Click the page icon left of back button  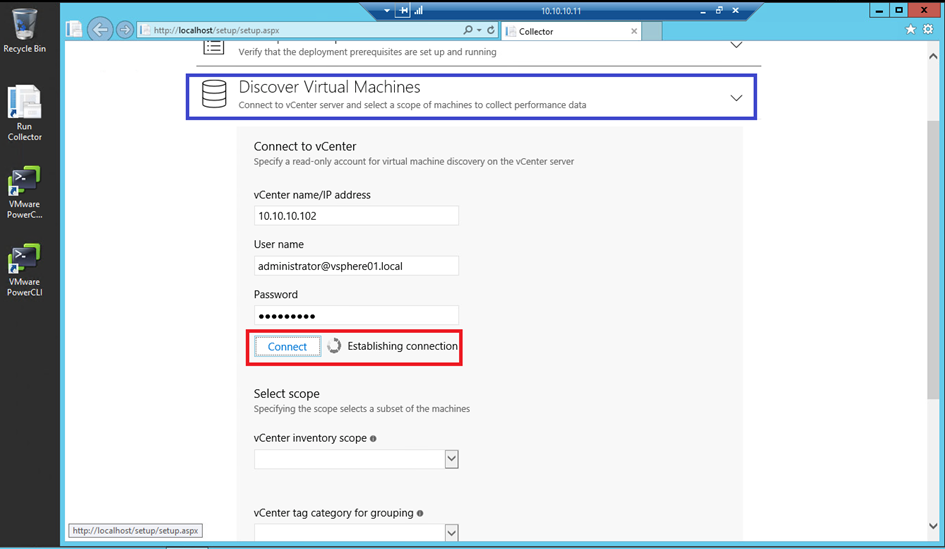tap(74, 30)
